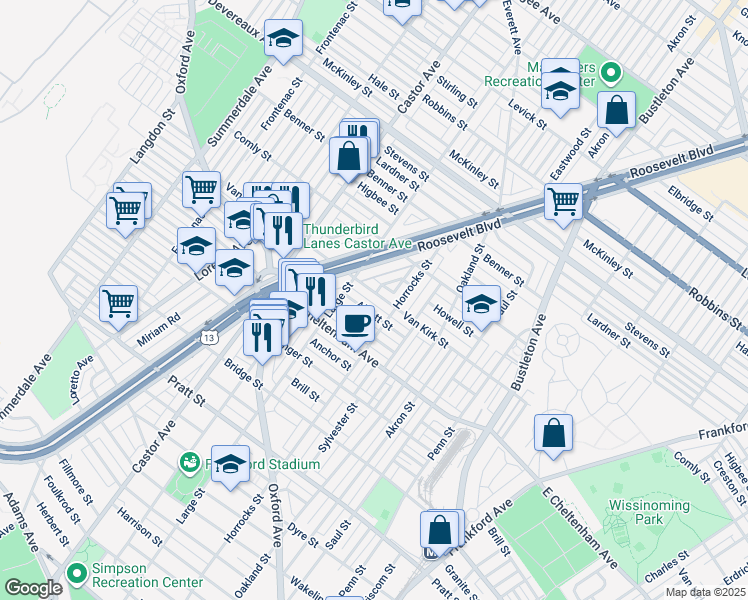Select the US Route 13 shield

tap(209, 338)
